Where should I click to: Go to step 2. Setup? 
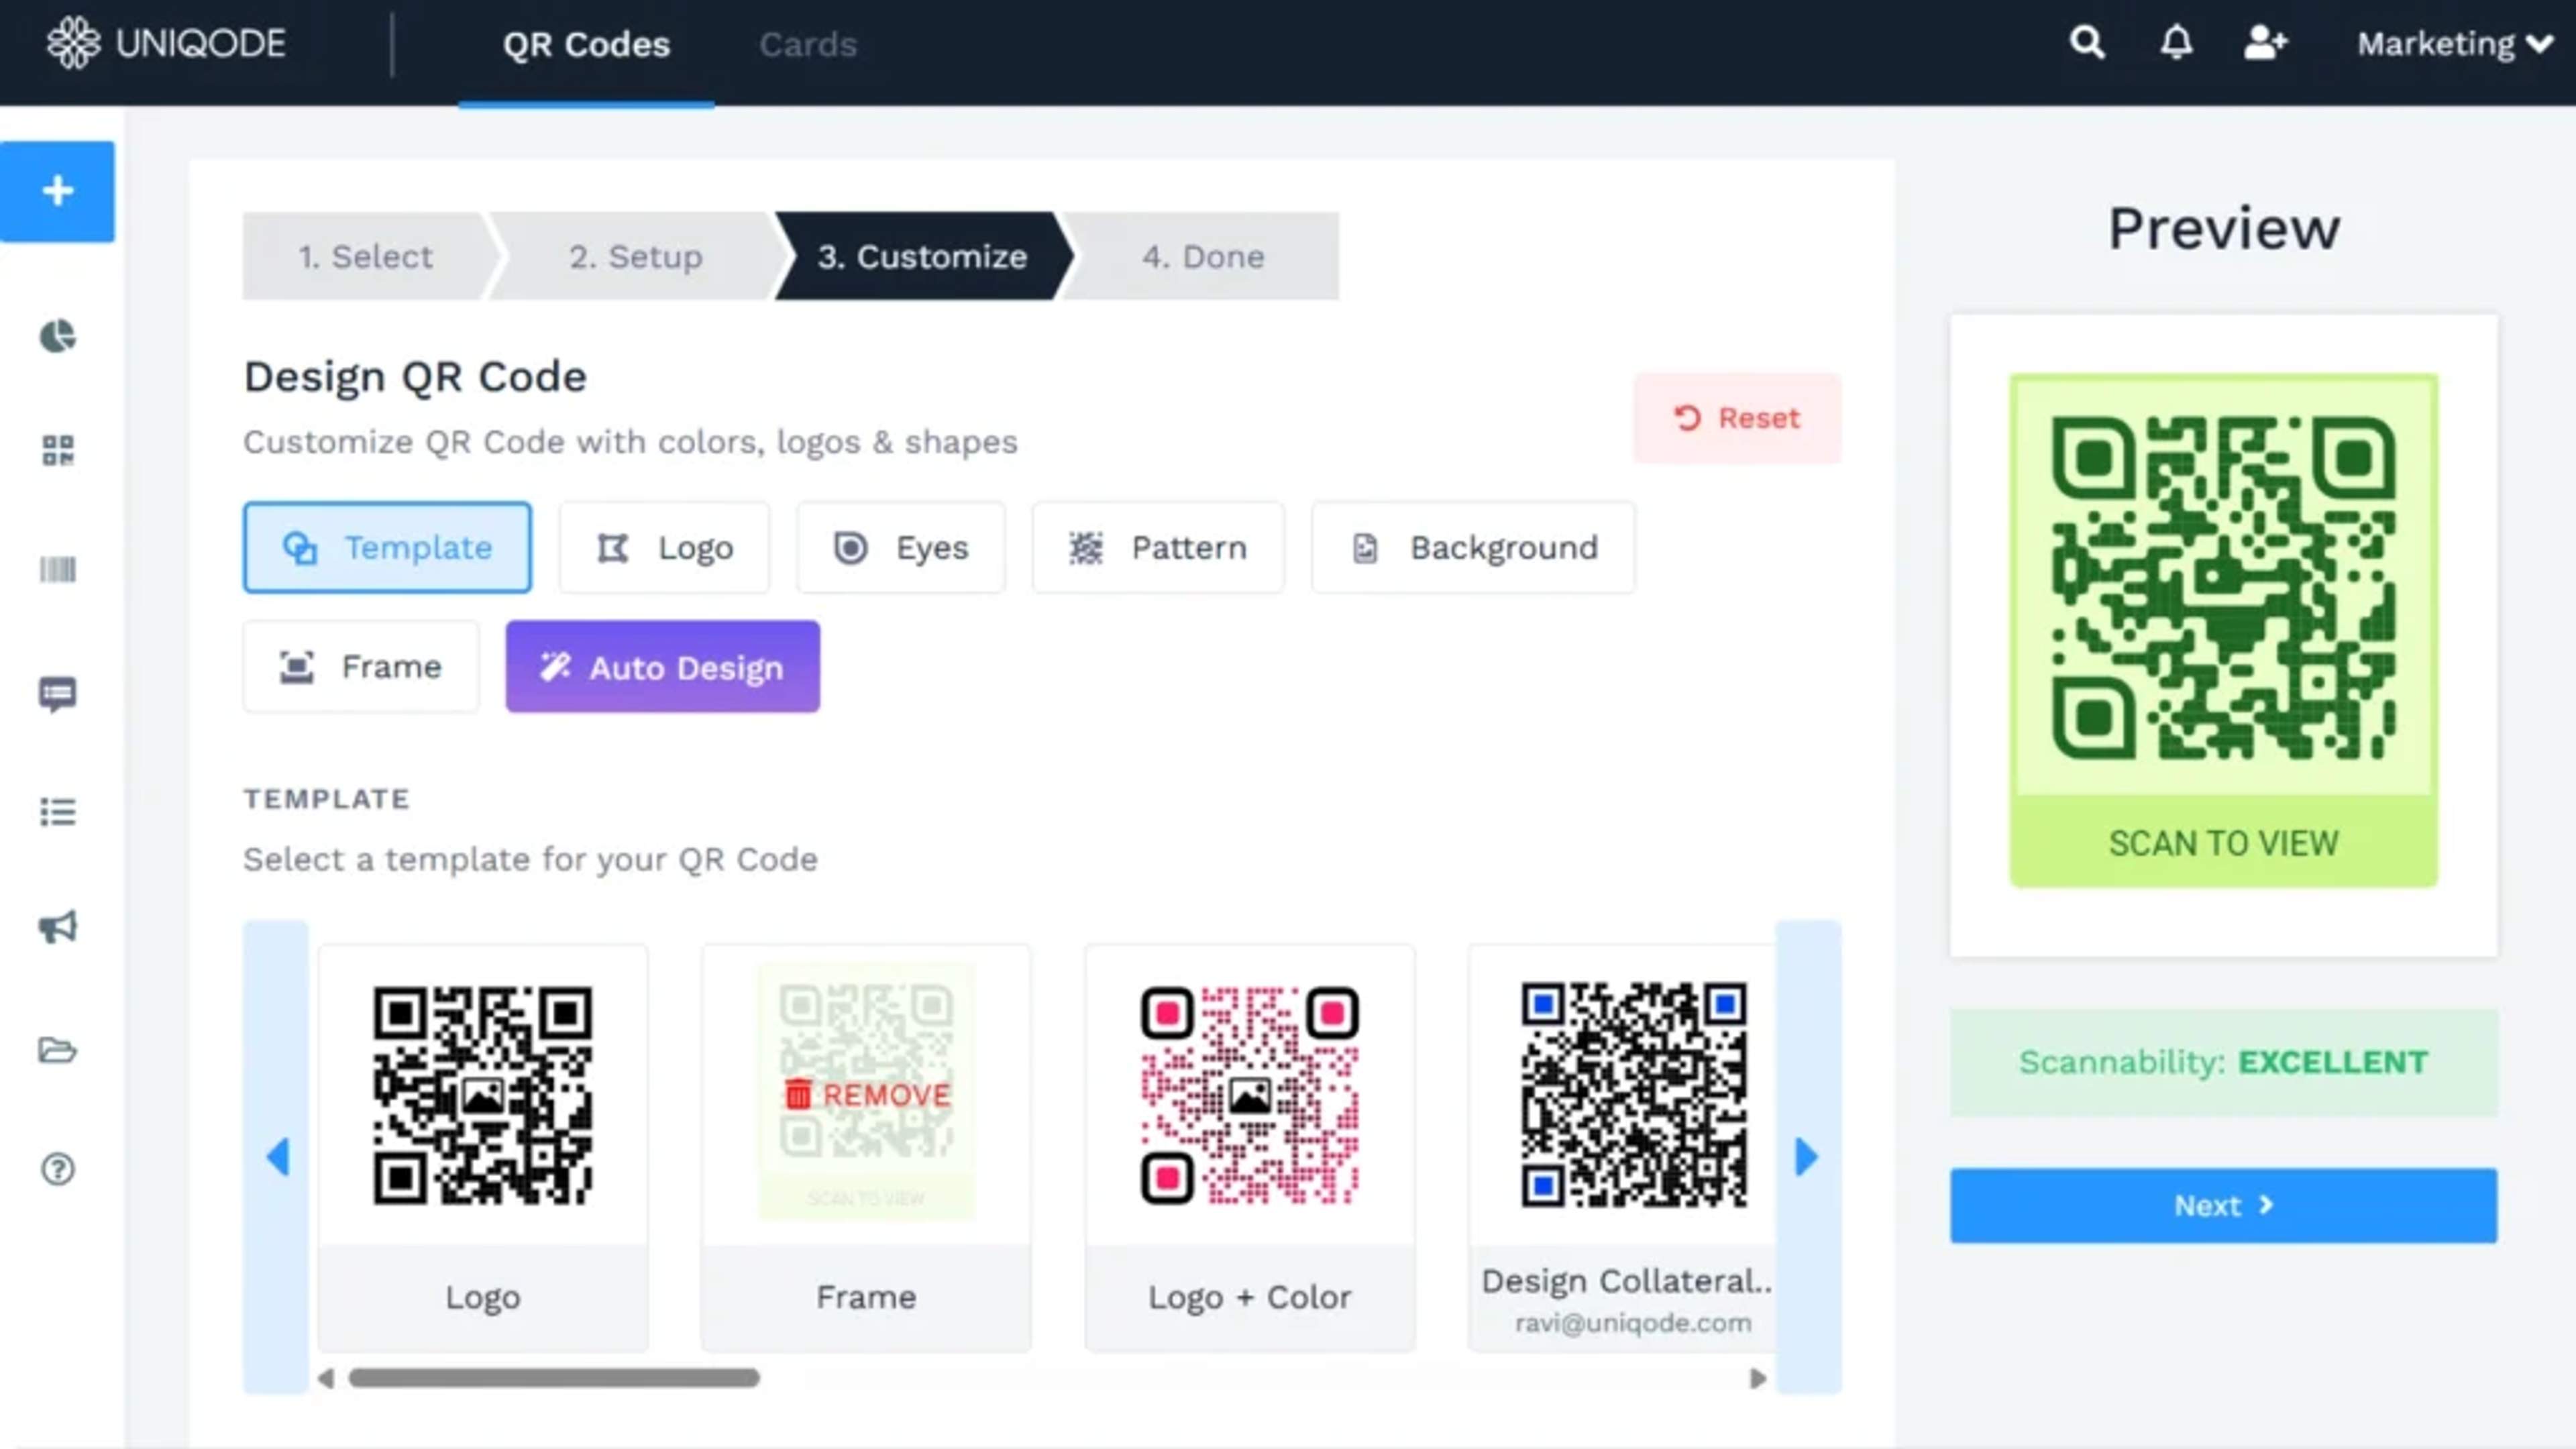point(636,256)
